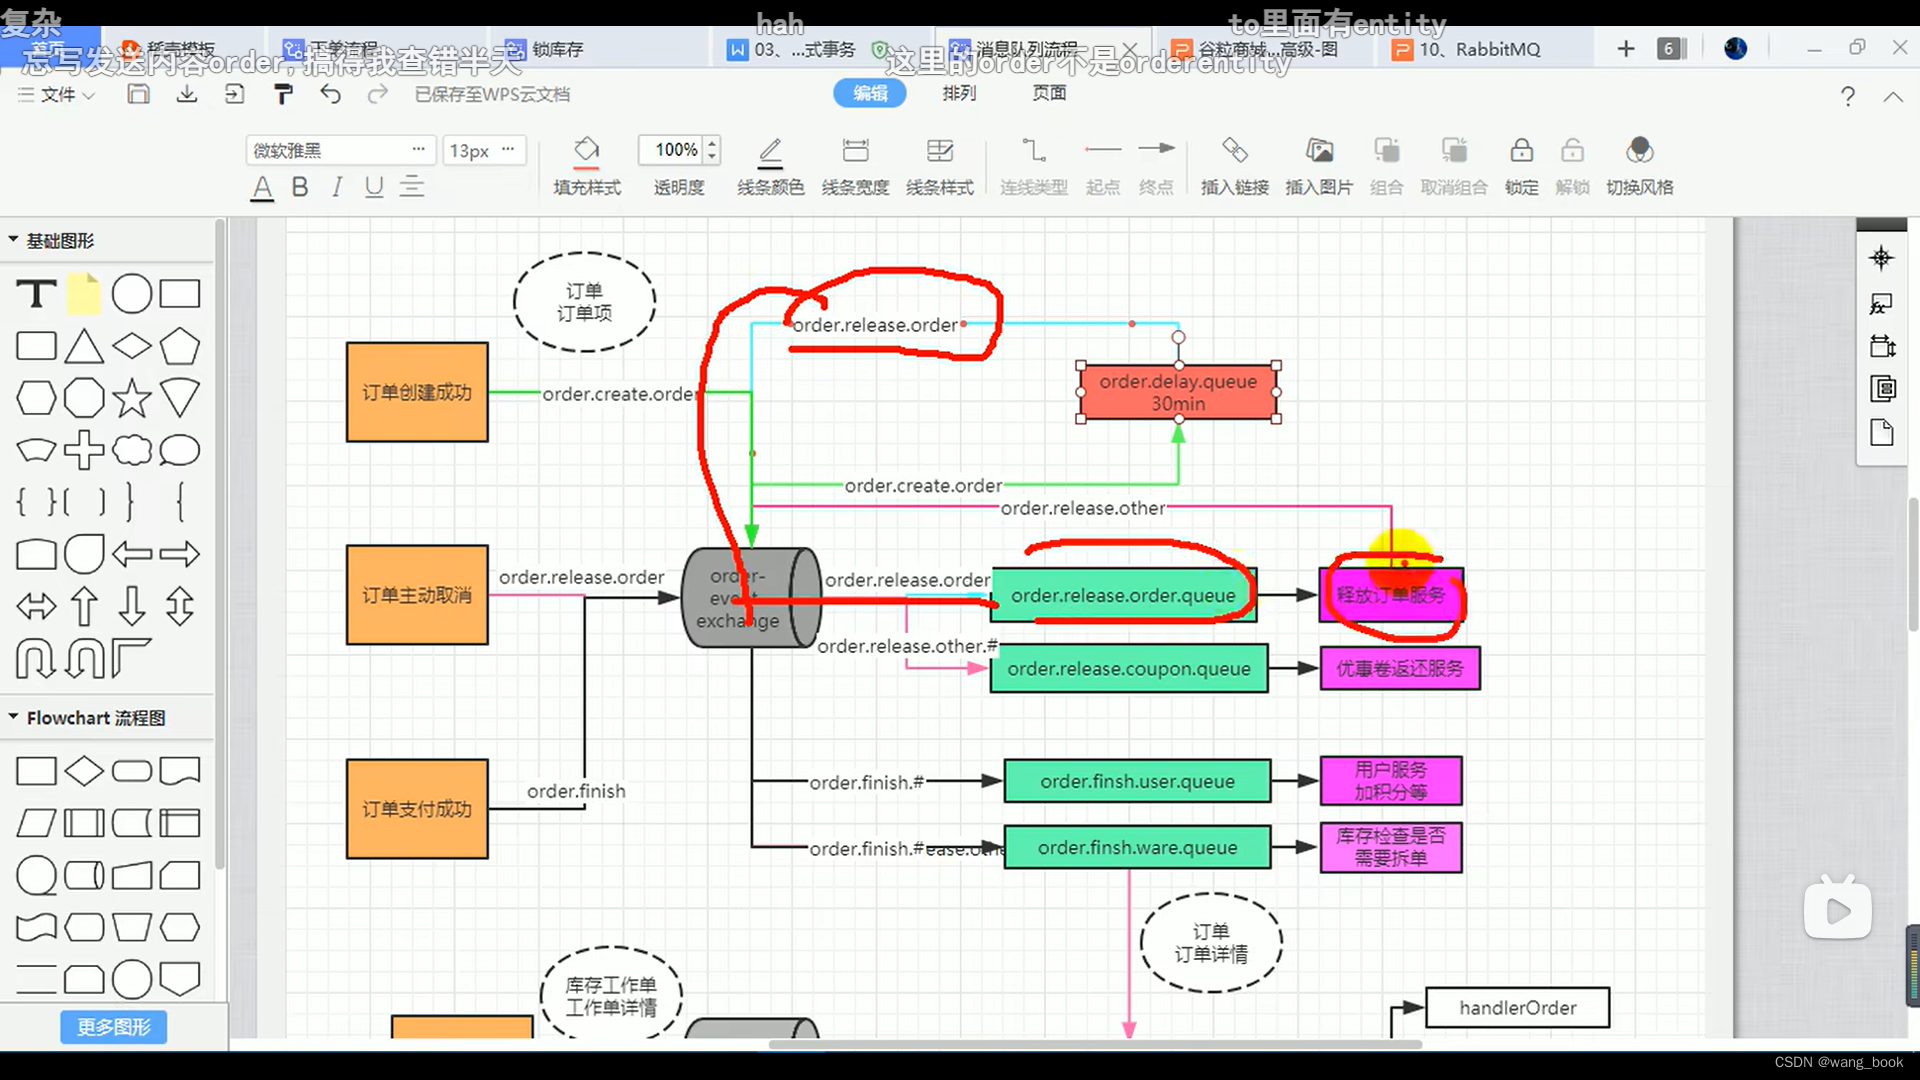Click the download icon

click(186, 94)
